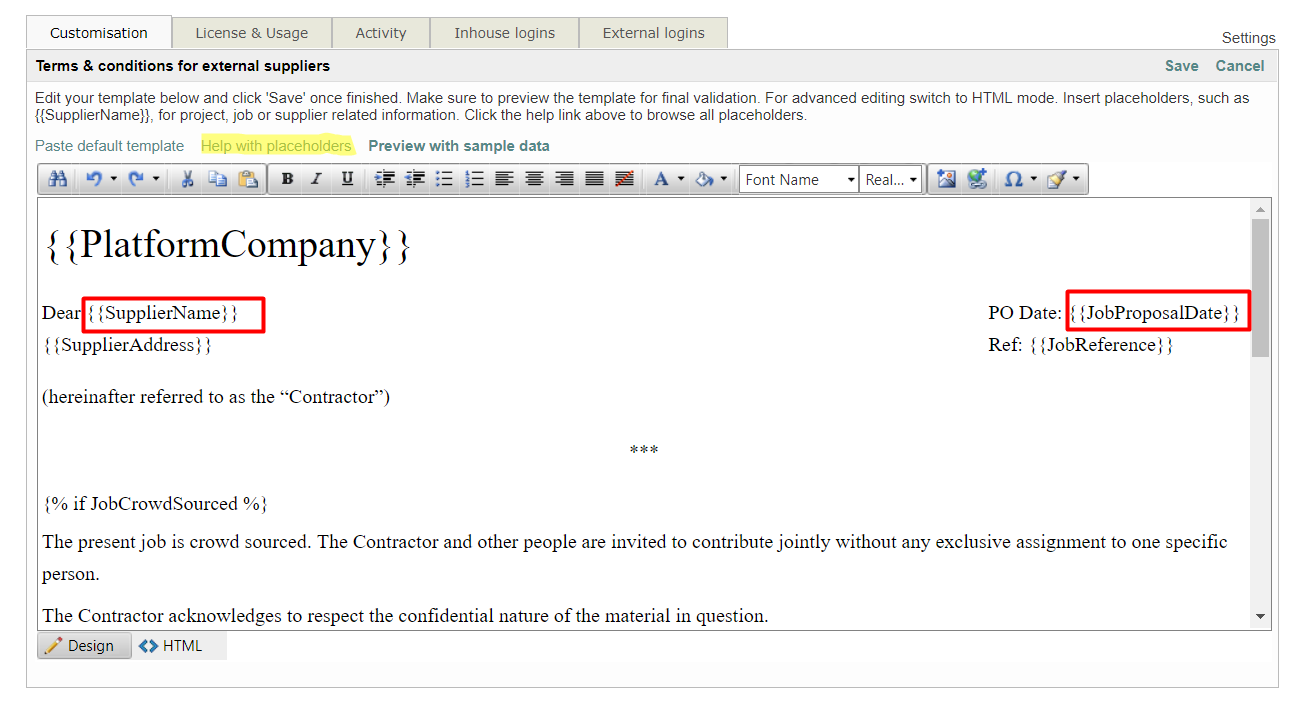Screen dimensions: 1295x703
Task: Expand the font size dropdown
Action: click(x=891, y=180)
